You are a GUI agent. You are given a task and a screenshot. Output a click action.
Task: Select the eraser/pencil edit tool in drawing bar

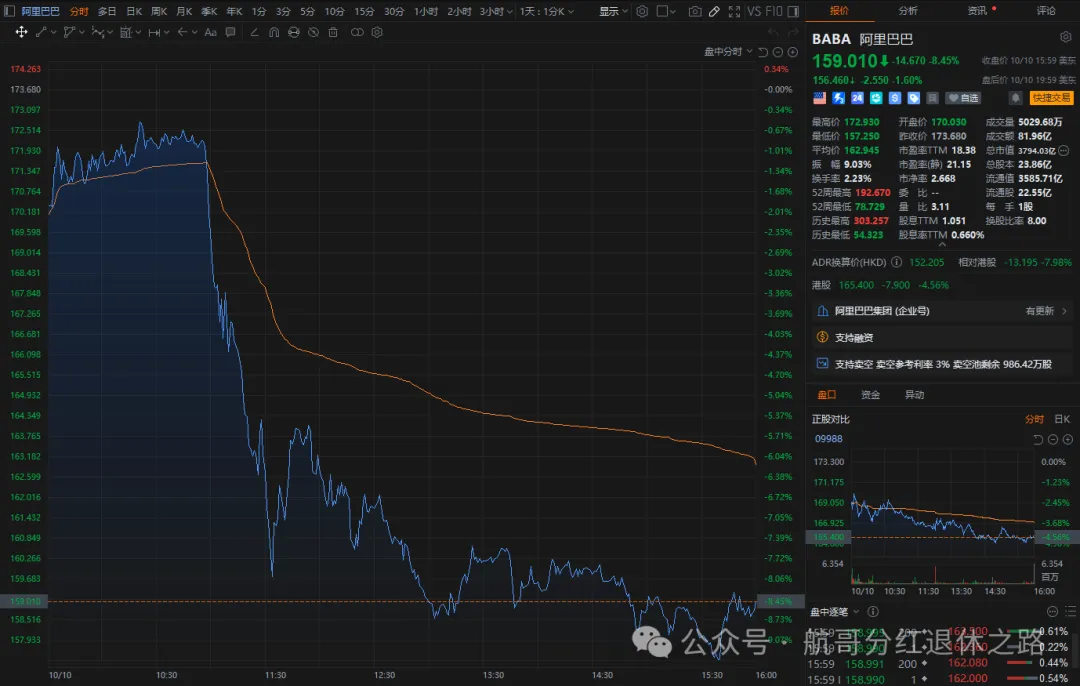(x=254, y=32)
